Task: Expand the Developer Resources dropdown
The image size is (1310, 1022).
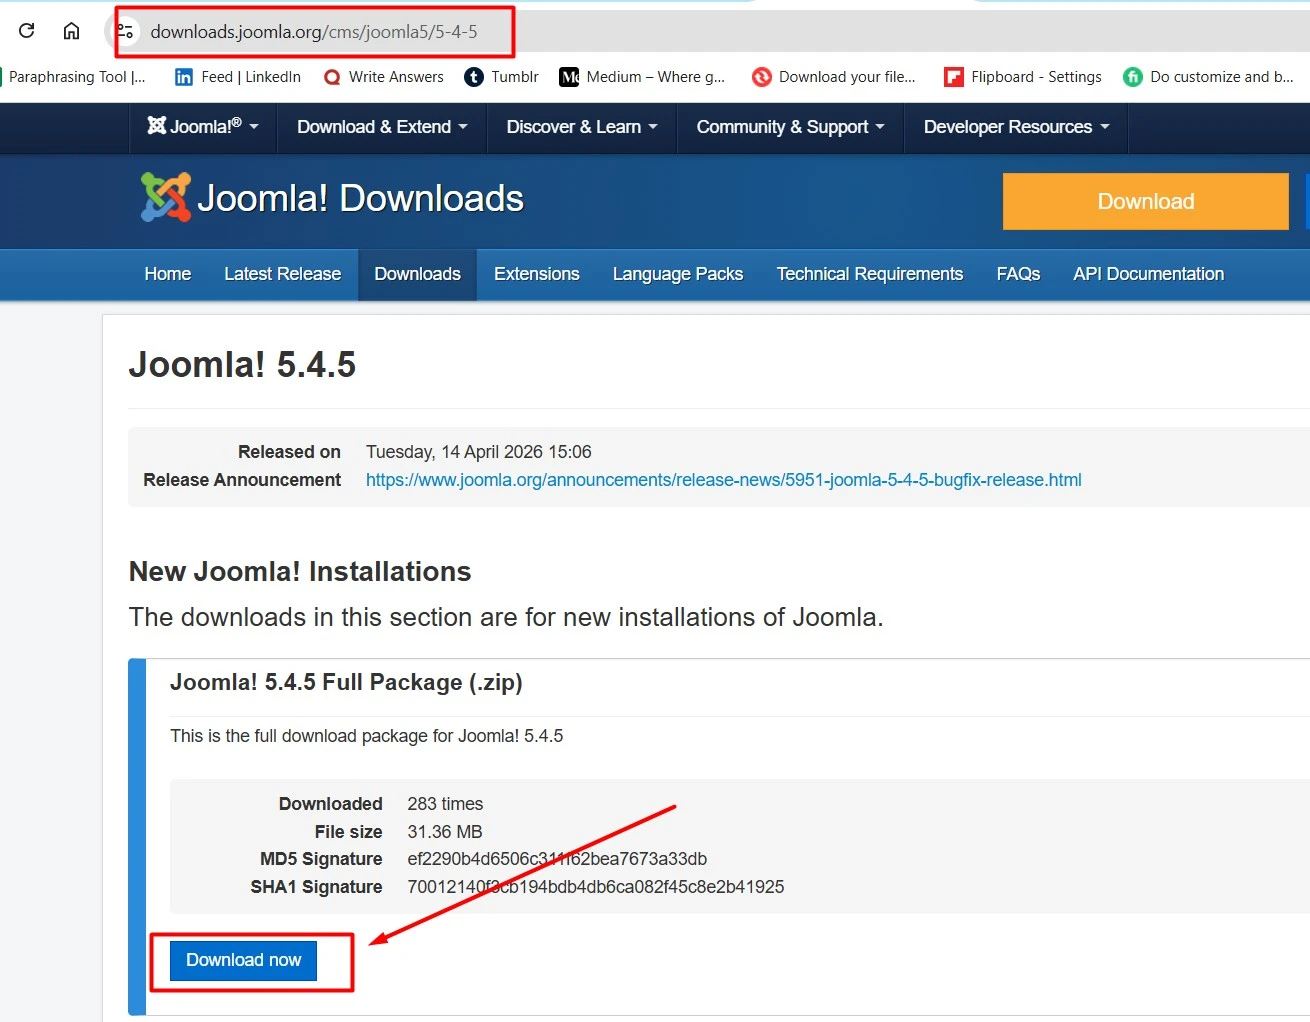Action: pos(1016,127)
